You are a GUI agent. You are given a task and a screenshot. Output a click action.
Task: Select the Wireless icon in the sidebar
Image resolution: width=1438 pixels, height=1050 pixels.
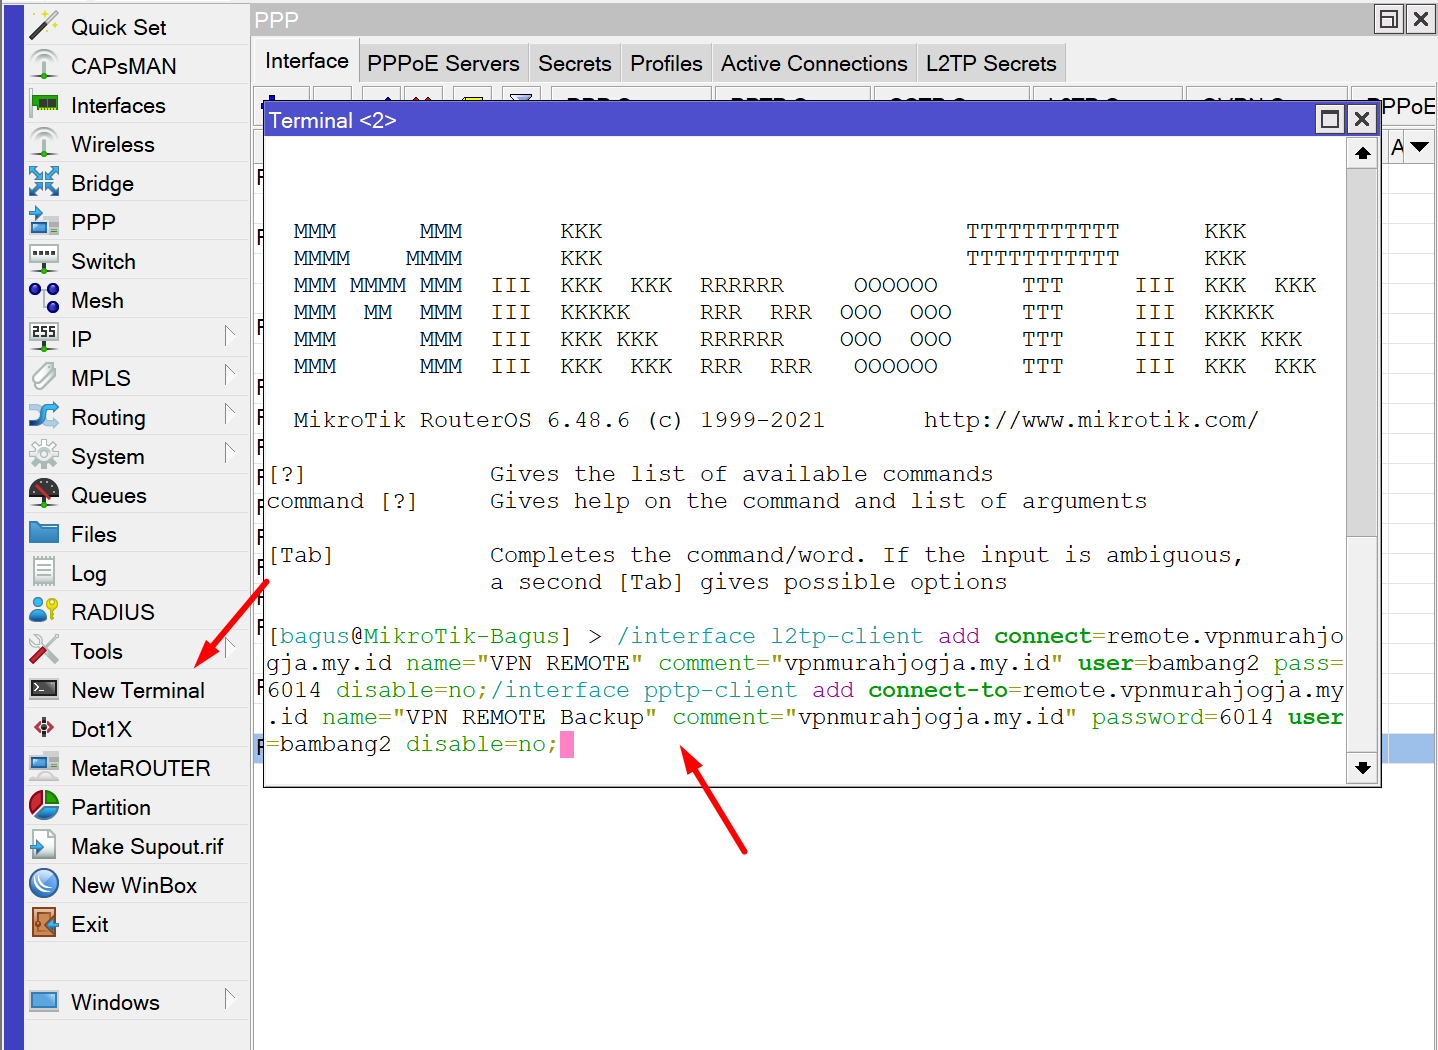(44, 143)
